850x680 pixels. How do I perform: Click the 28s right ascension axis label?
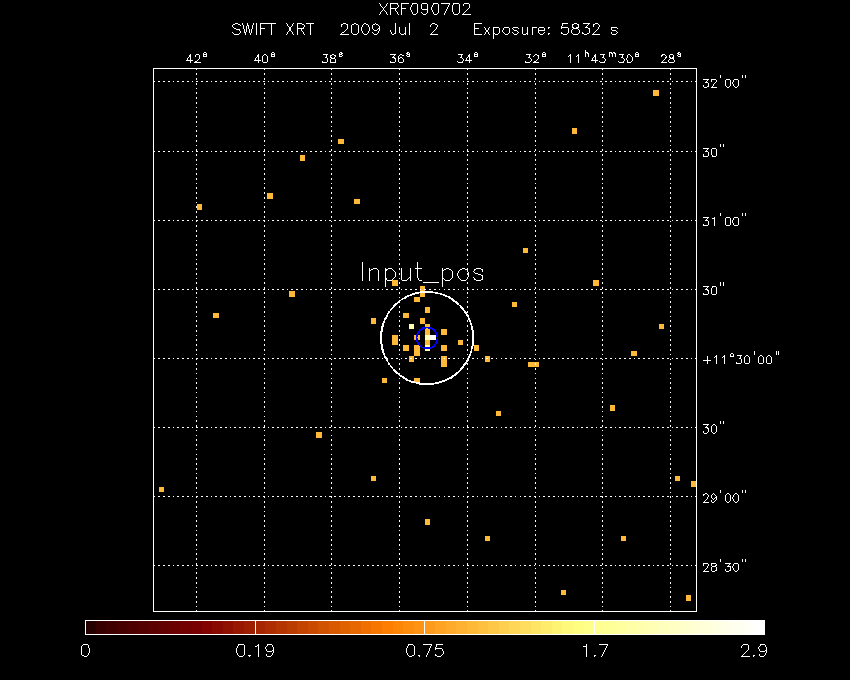[x=671, y=58]
